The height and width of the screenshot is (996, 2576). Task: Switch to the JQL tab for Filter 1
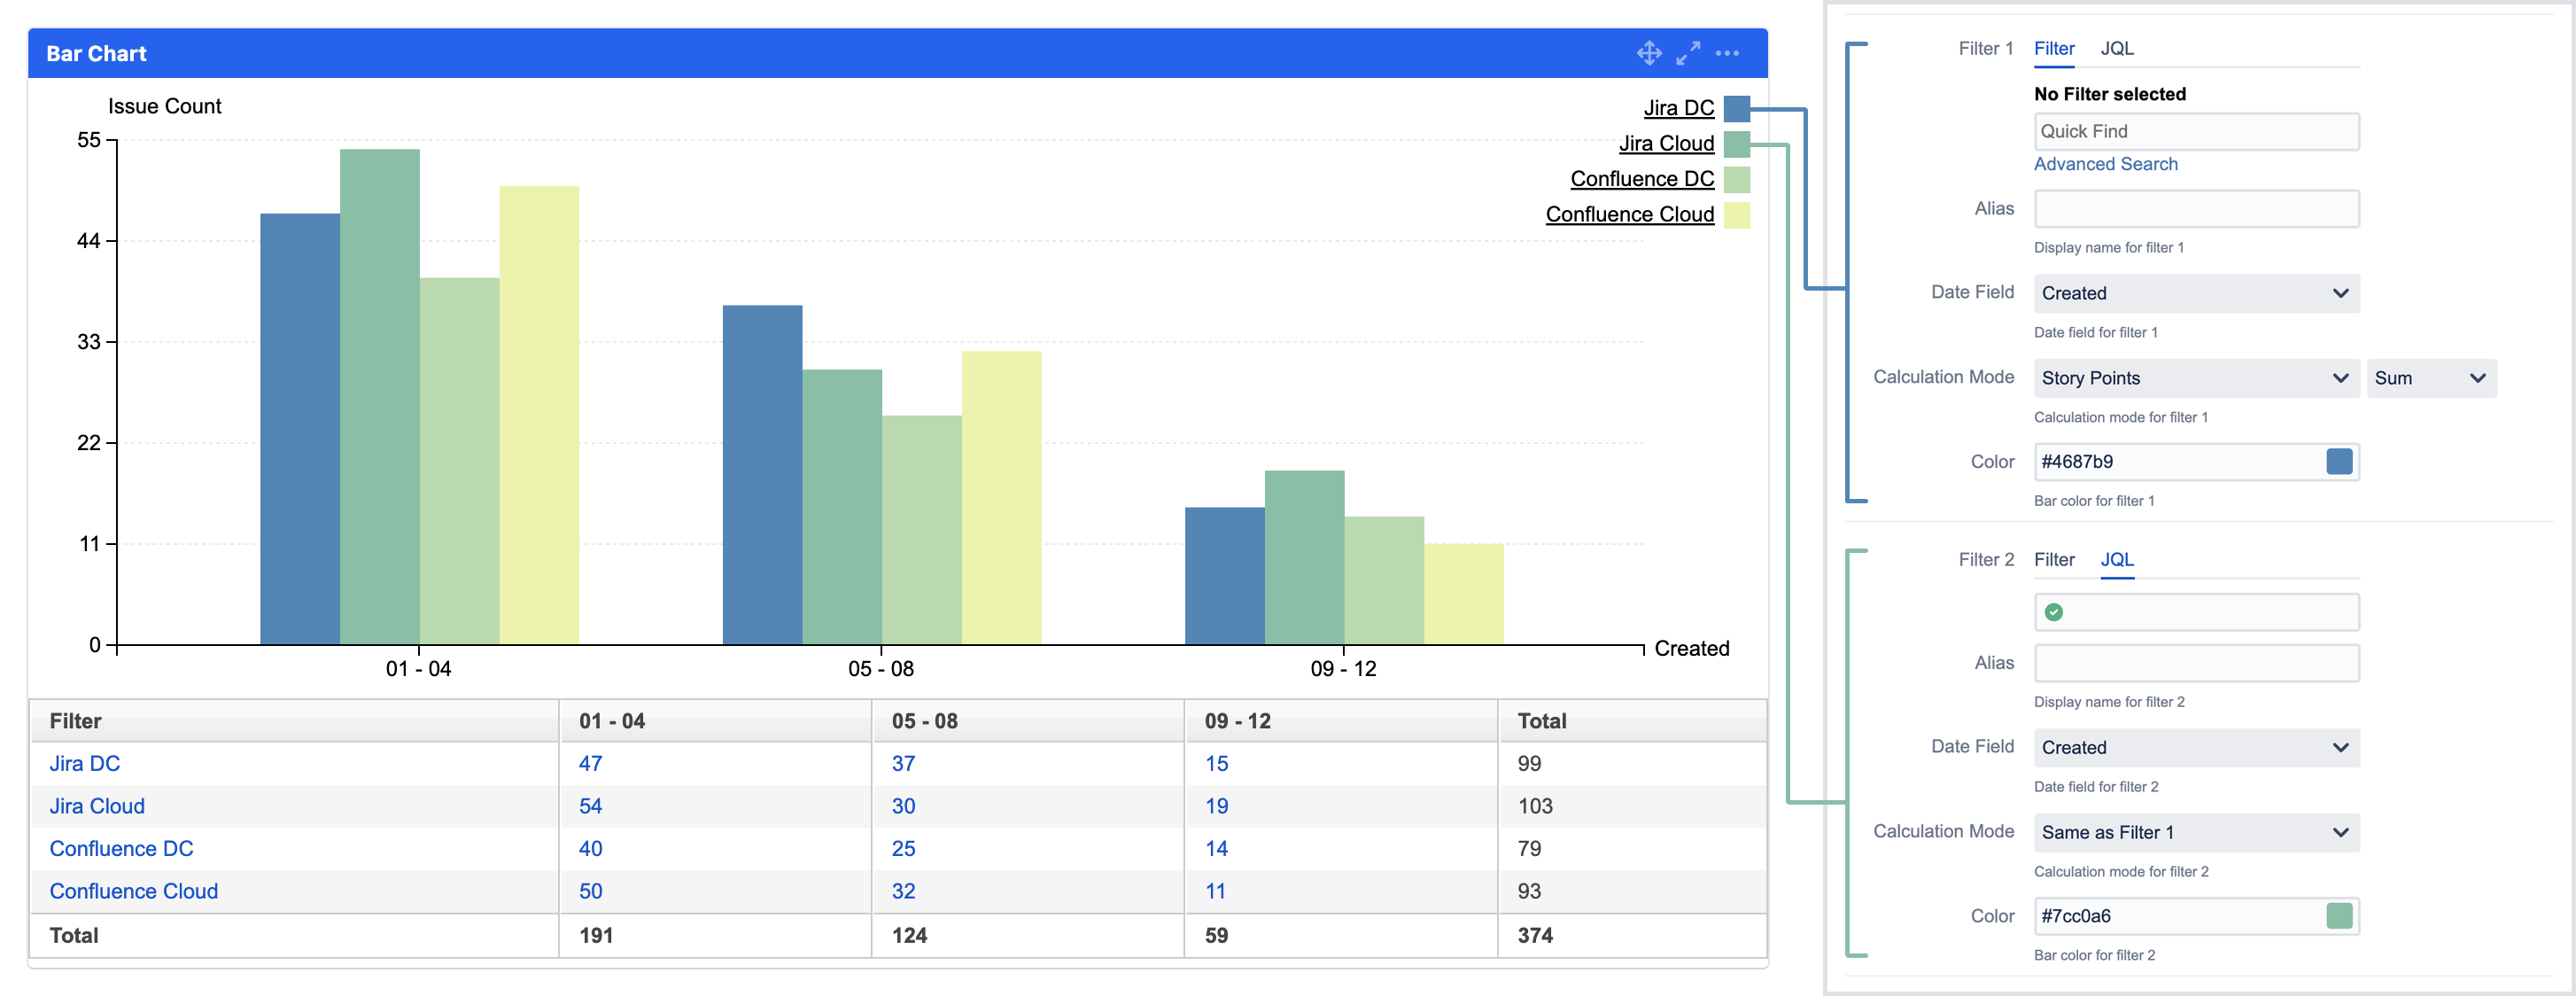2117,48
